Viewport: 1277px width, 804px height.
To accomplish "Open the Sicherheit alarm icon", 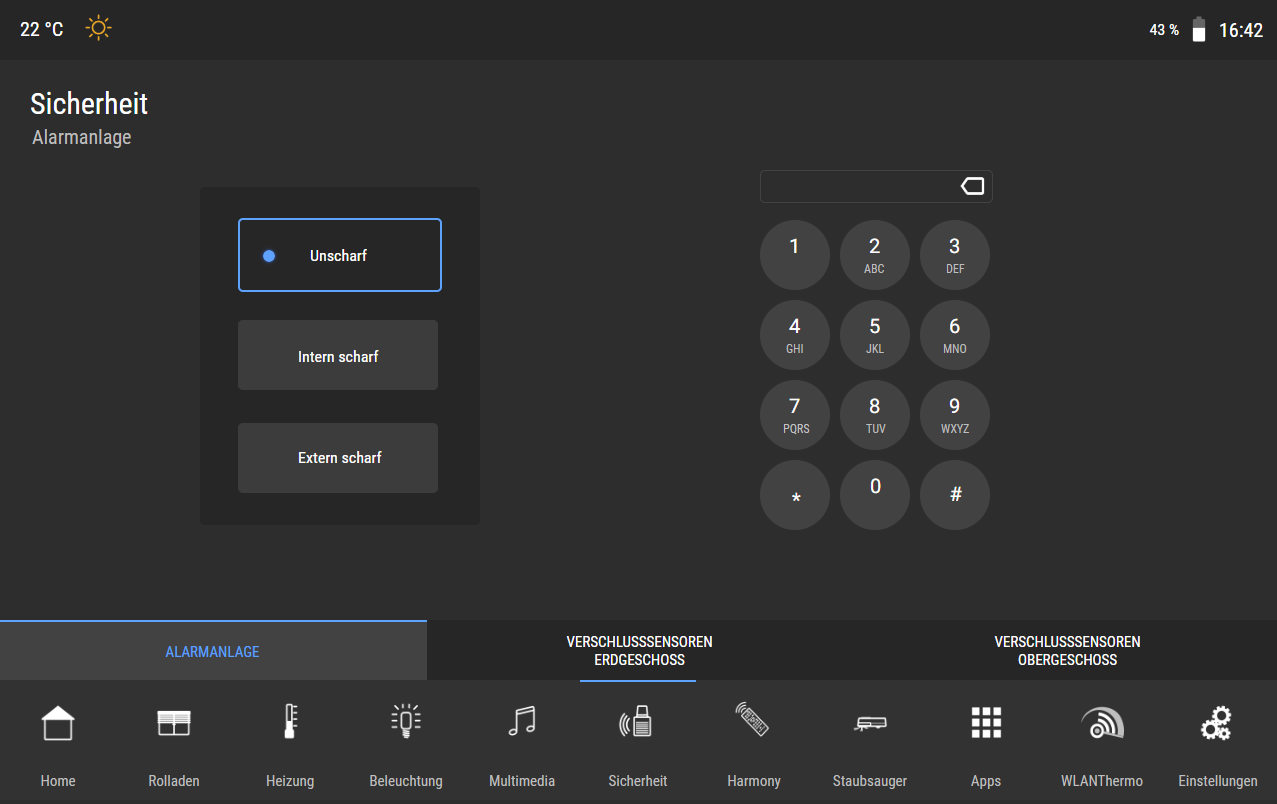I will click(638, 721).
